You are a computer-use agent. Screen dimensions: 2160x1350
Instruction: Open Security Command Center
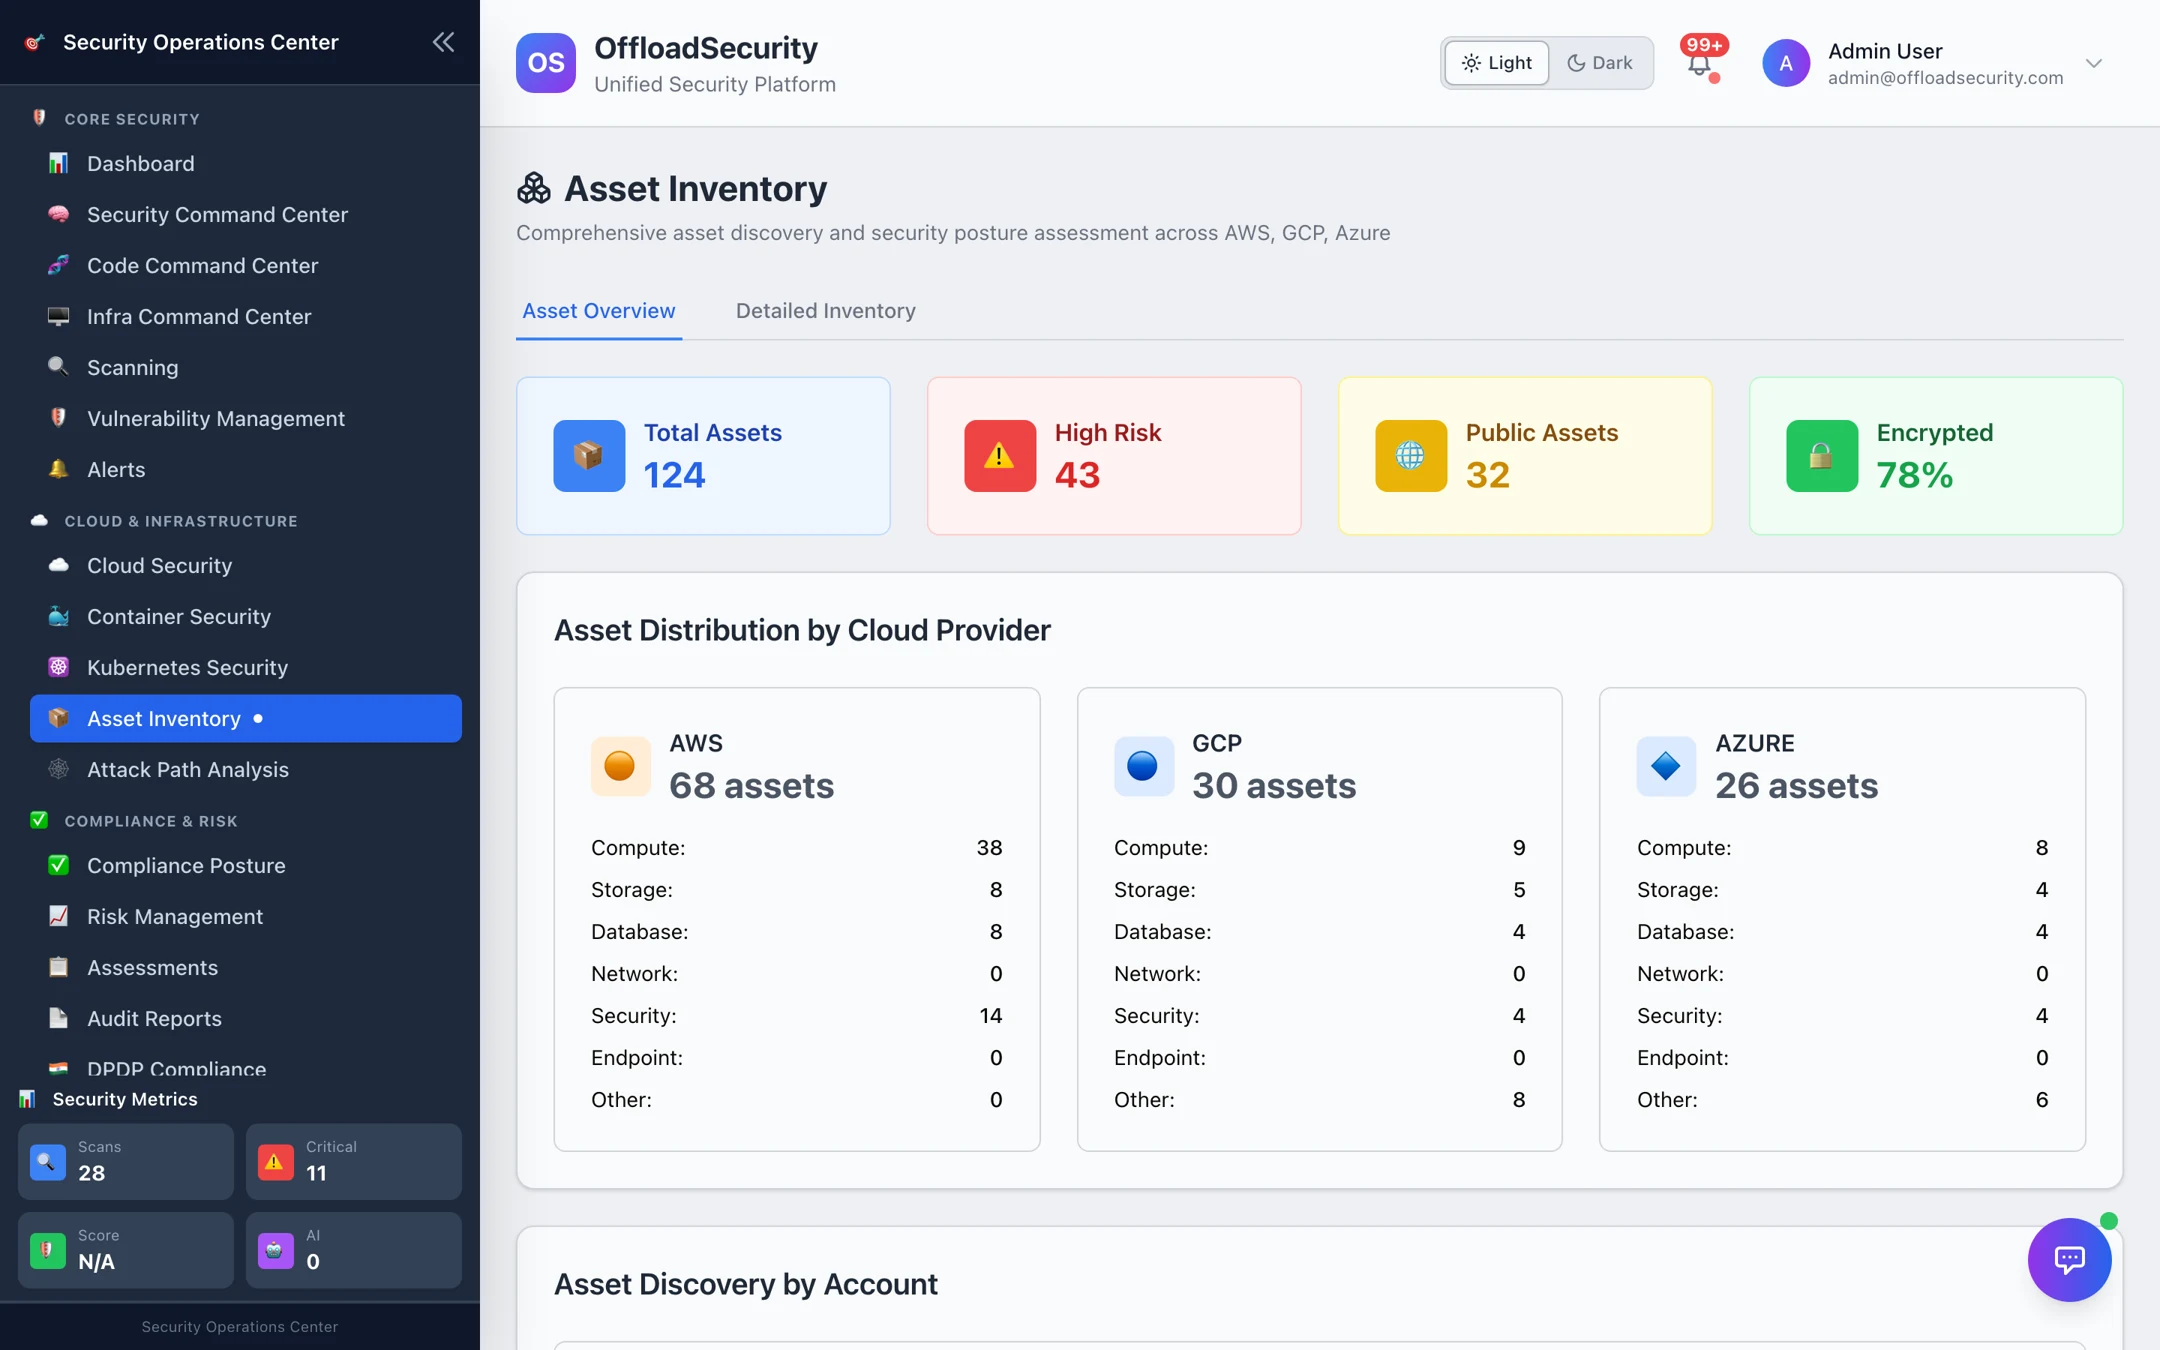click(x=245, y=214)
